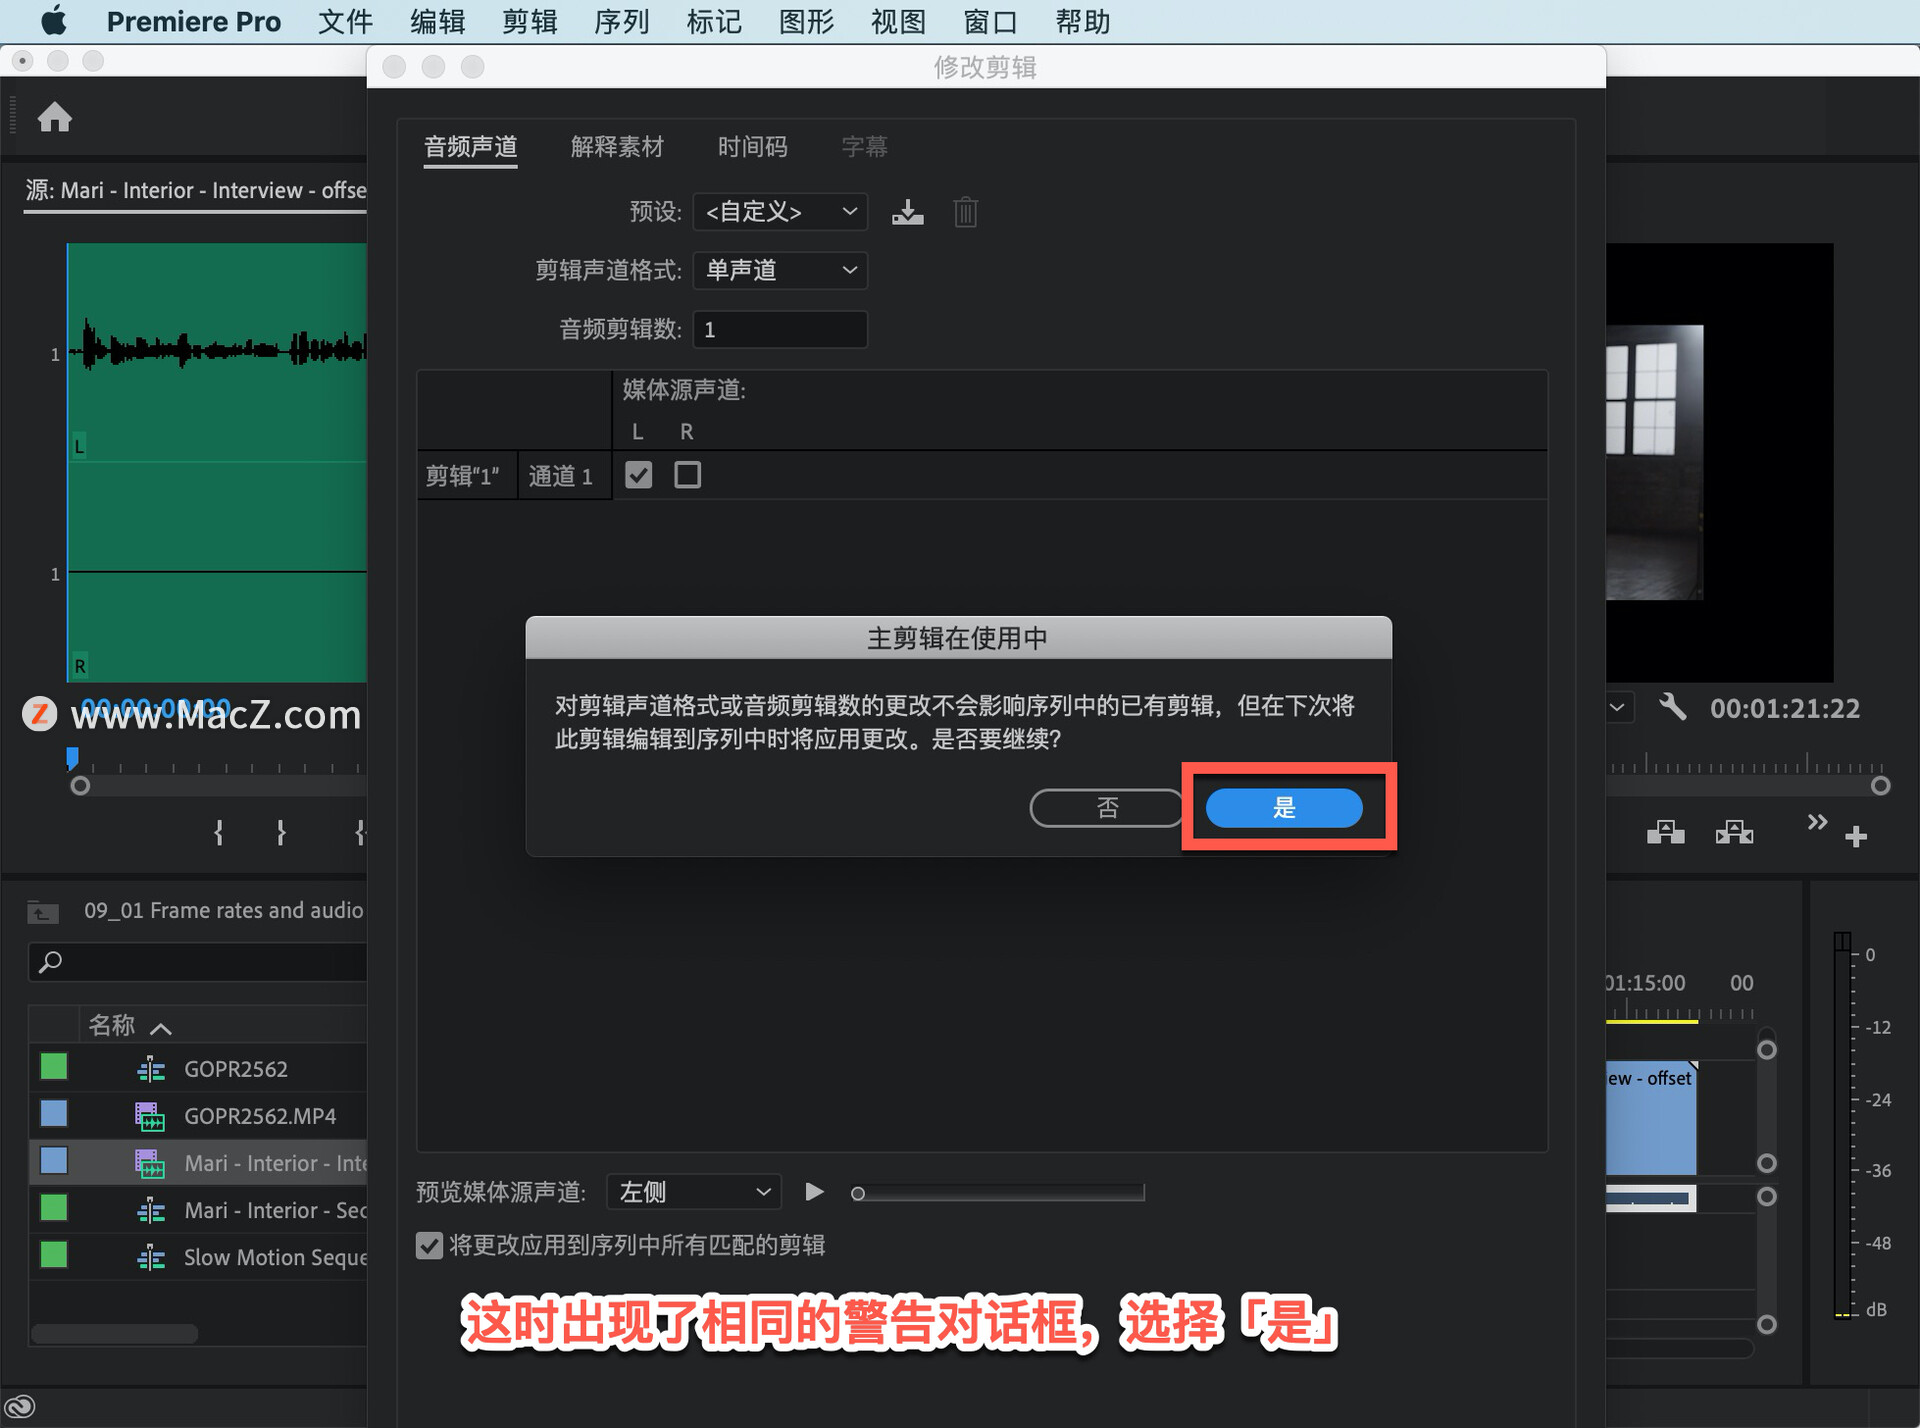Toggle R channel checkbox for剪辑1
Screen dimensions: 1920x1428
(x=687, y=477)
